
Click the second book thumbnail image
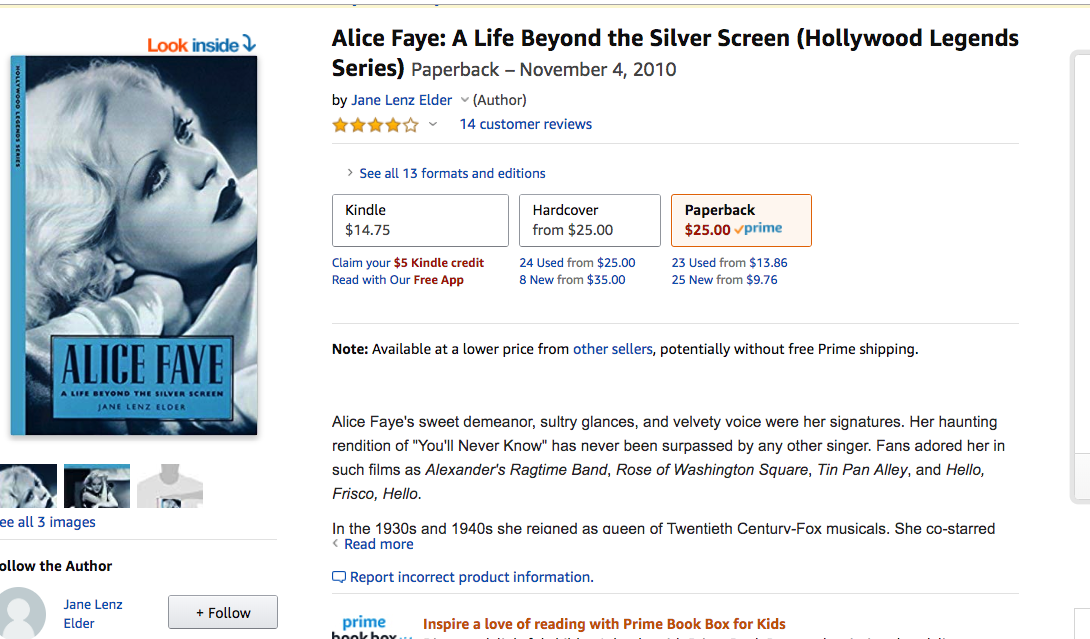pyautogui.click(x=97, y=485)
